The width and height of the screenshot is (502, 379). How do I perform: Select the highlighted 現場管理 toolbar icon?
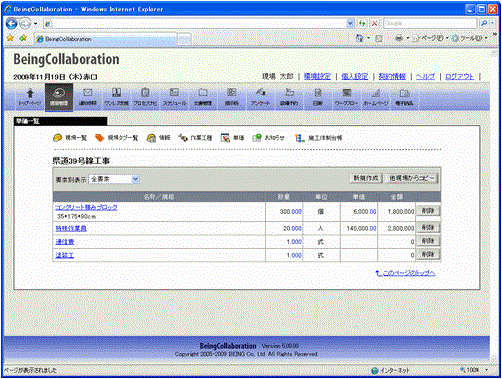pyautogui.click(x=59, y=97)
